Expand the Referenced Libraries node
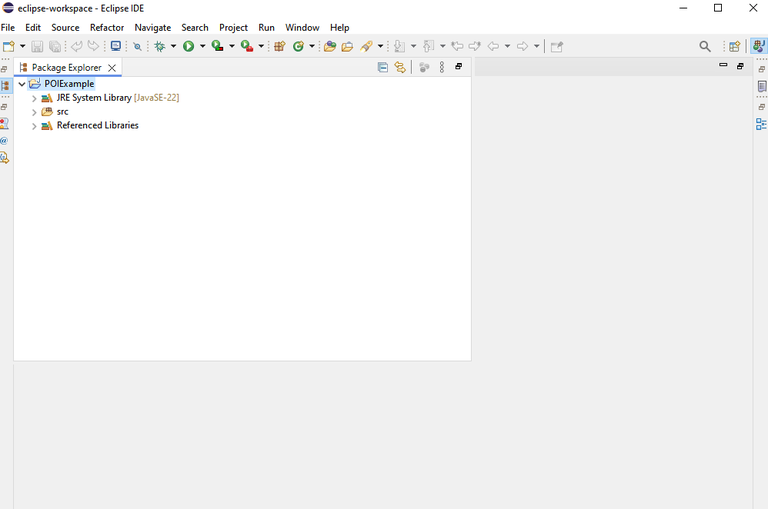Screen dimensions: 768x509 pos(34,126)
